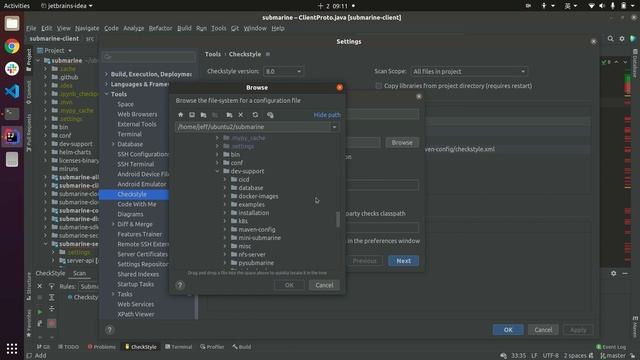
Task: Open Slack from the dock
Action: coord(12,69)
